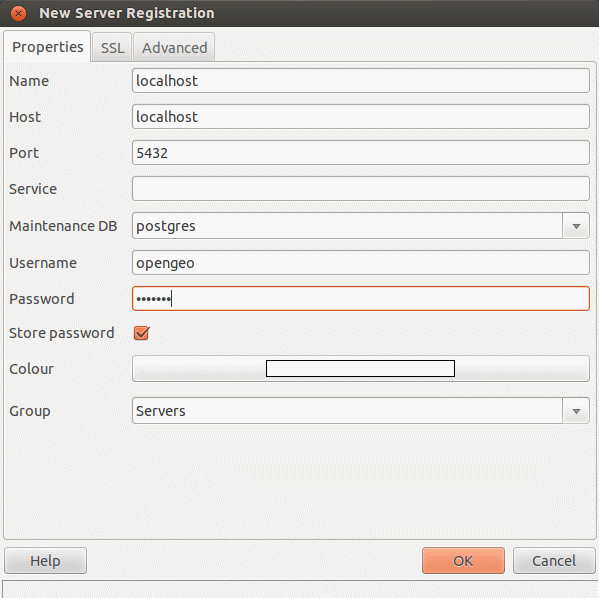The image size is (599, 598).
Task: Open the SSL tab
Action: (112, 48)
